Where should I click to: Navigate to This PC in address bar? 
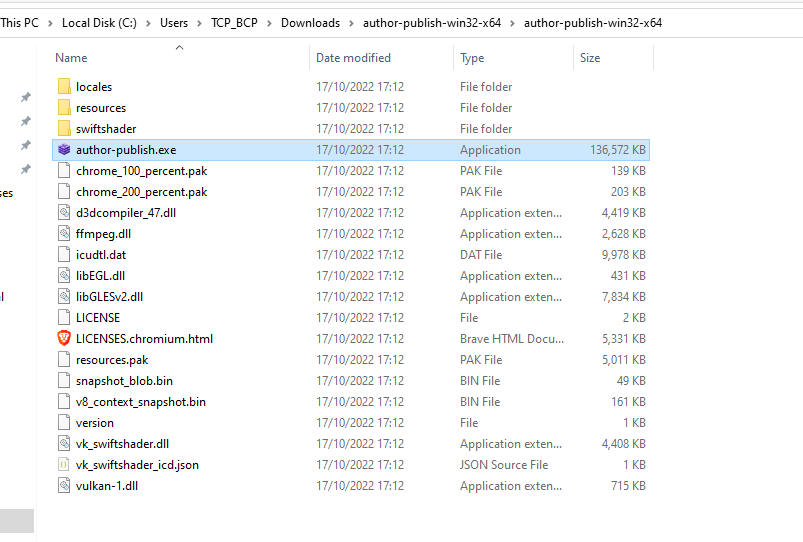pyautogui.click(x=19, y=23)
